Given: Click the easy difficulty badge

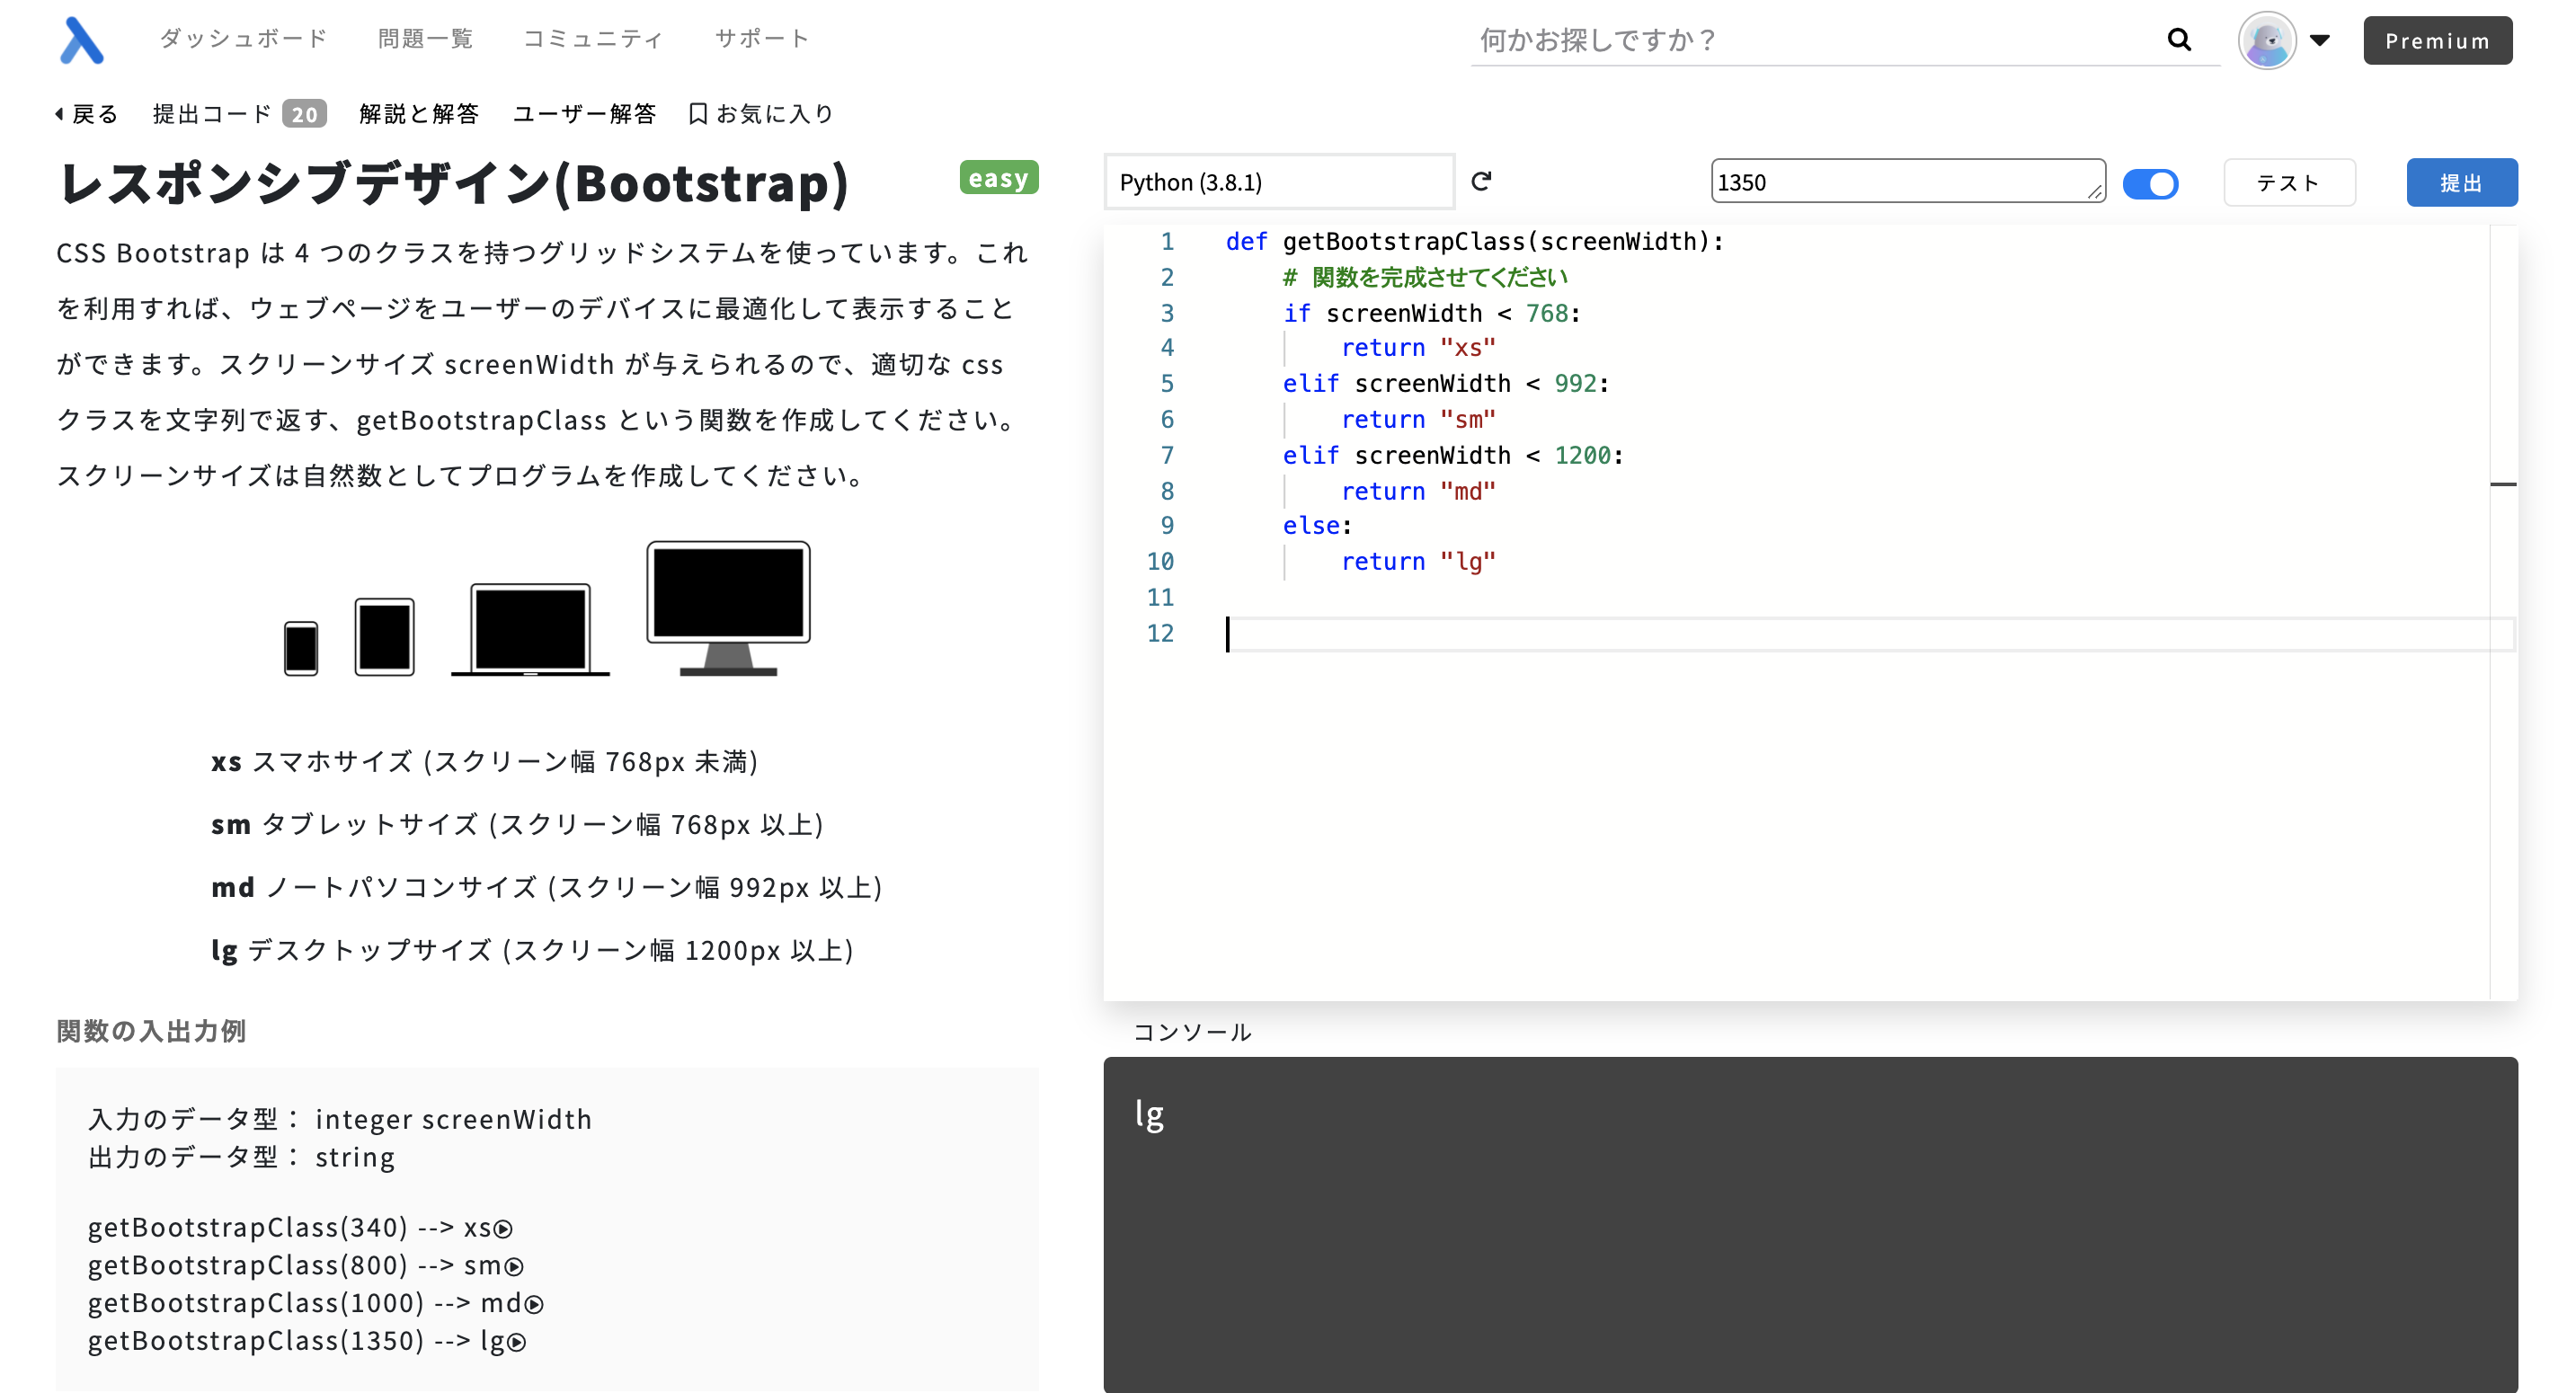Looking at the screenshot, I should 998,178.
